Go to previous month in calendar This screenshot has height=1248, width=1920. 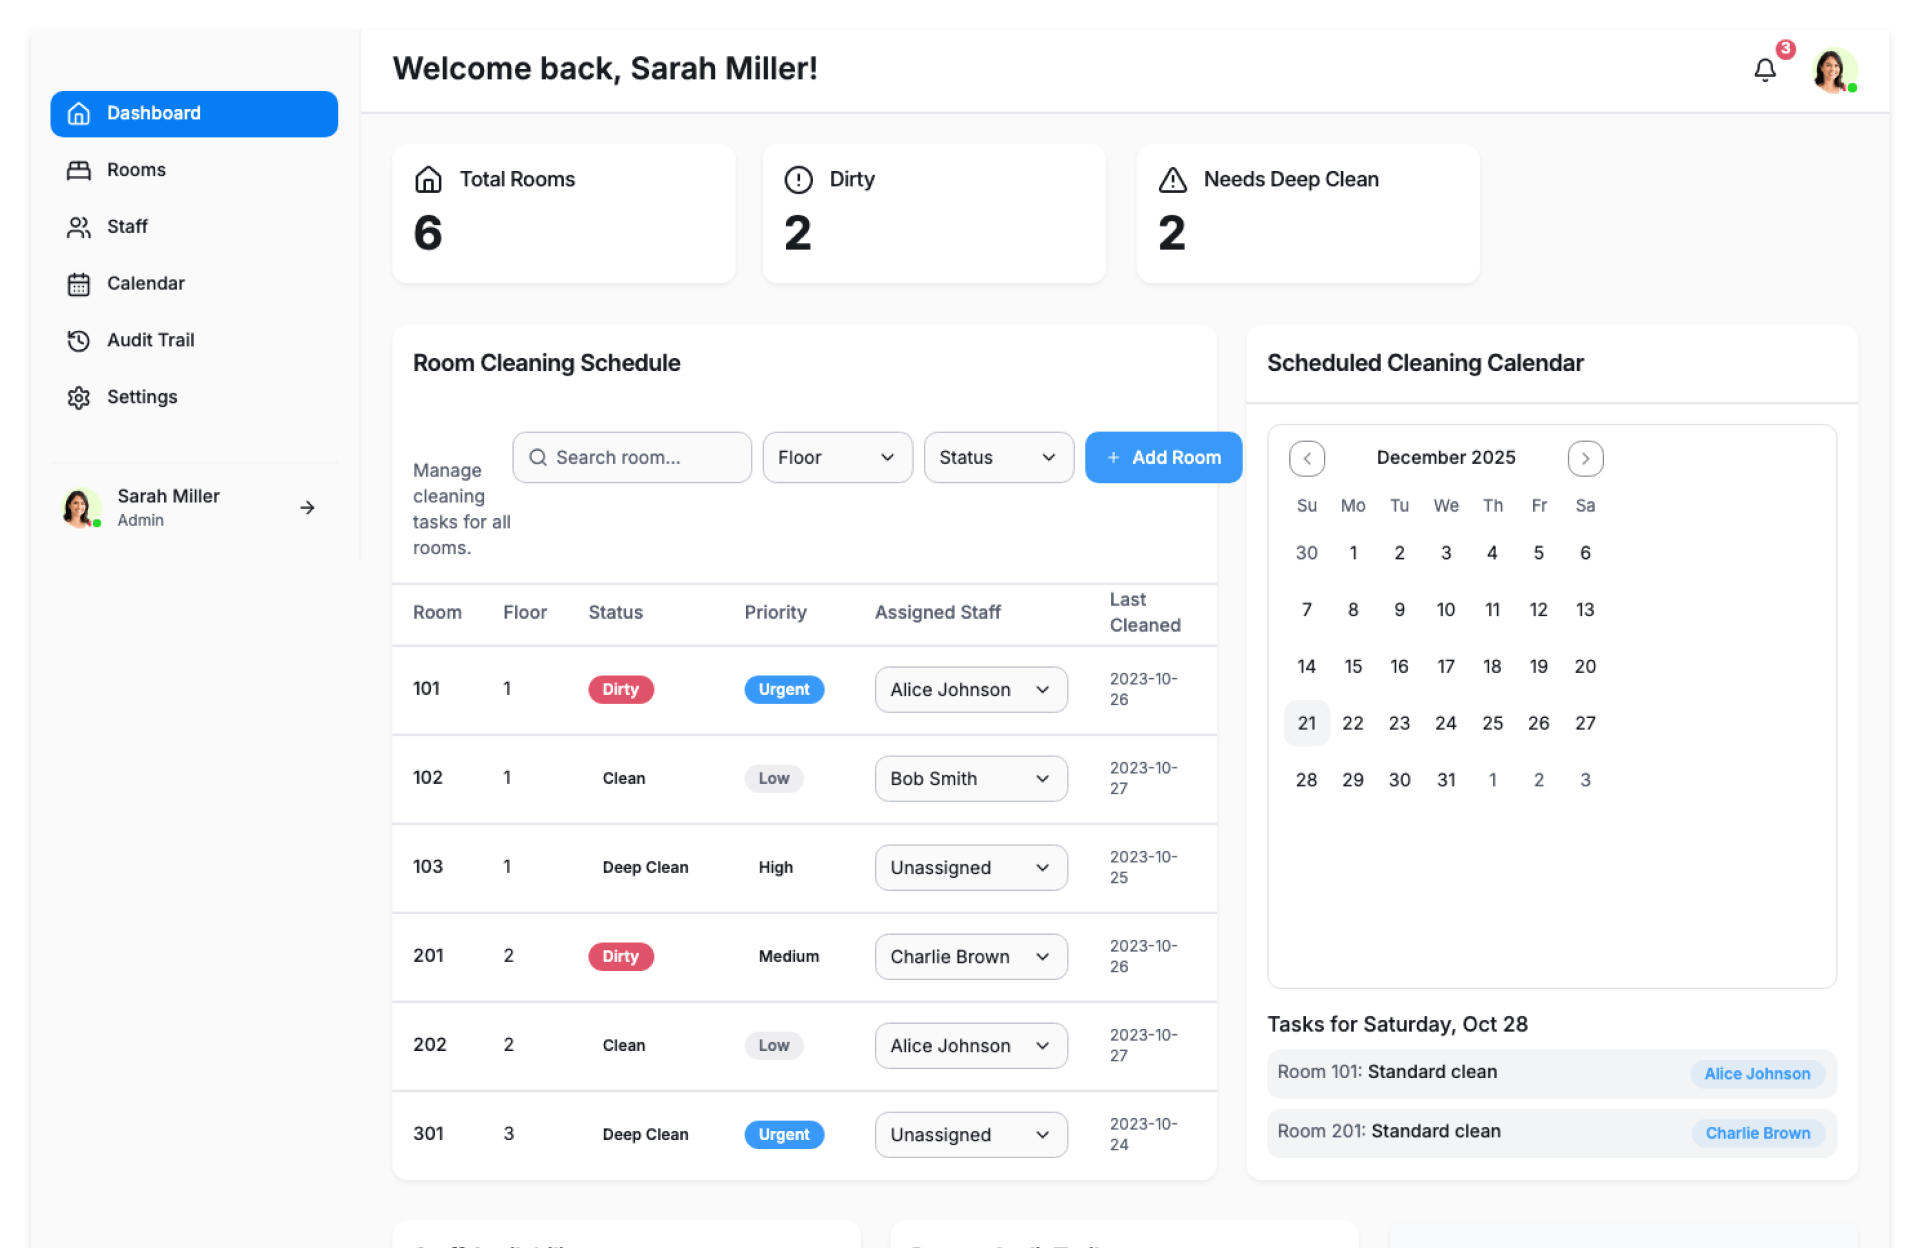click(x=1306, y=458)
